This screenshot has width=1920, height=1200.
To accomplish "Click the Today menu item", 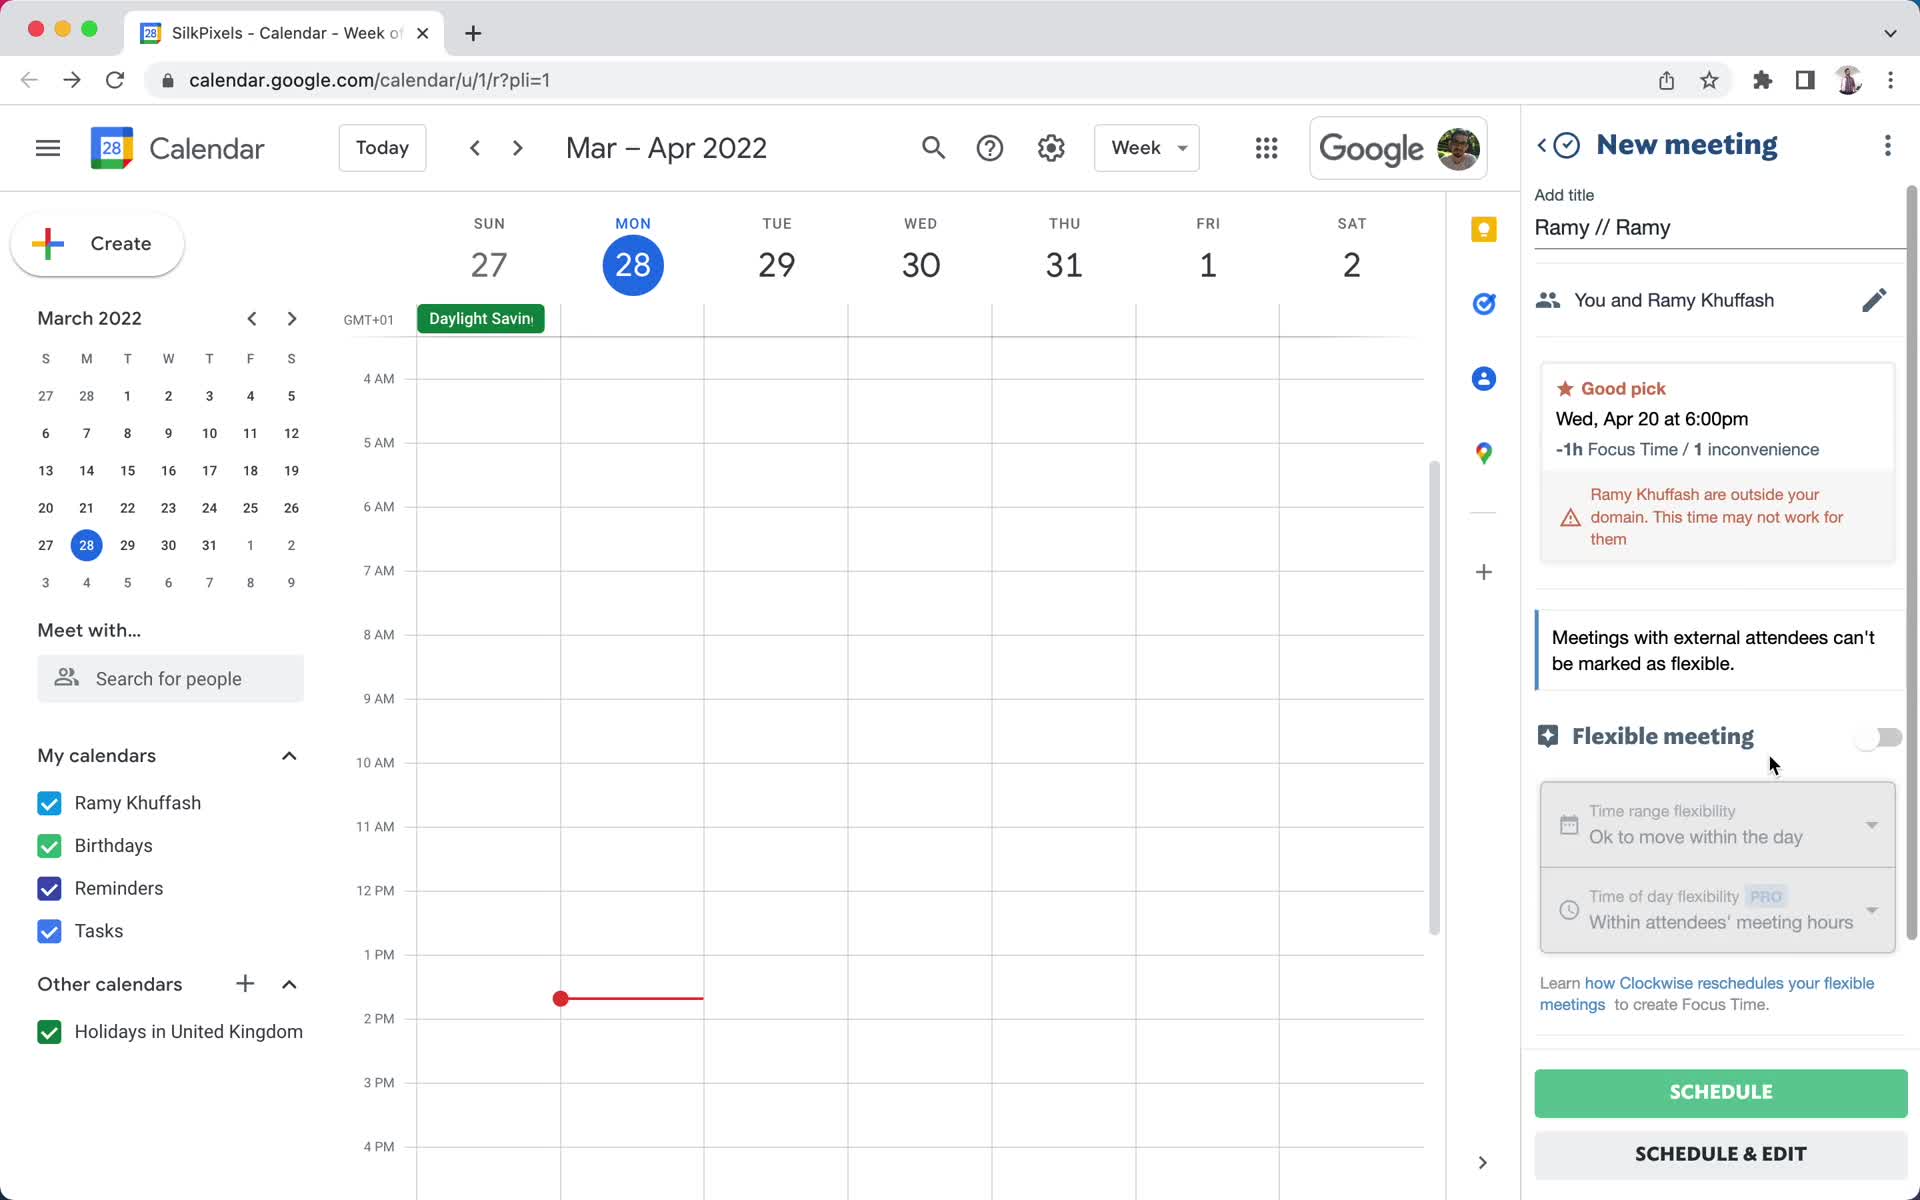I will coord(382,148).
